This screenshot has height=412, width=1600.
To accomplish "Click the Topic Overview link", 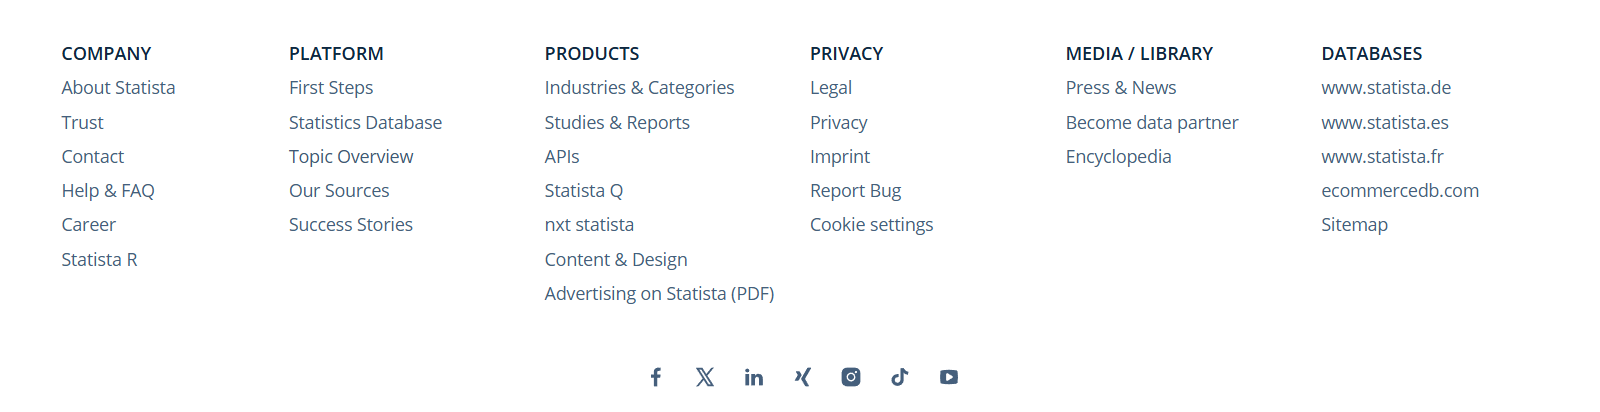I will [351, 157].
